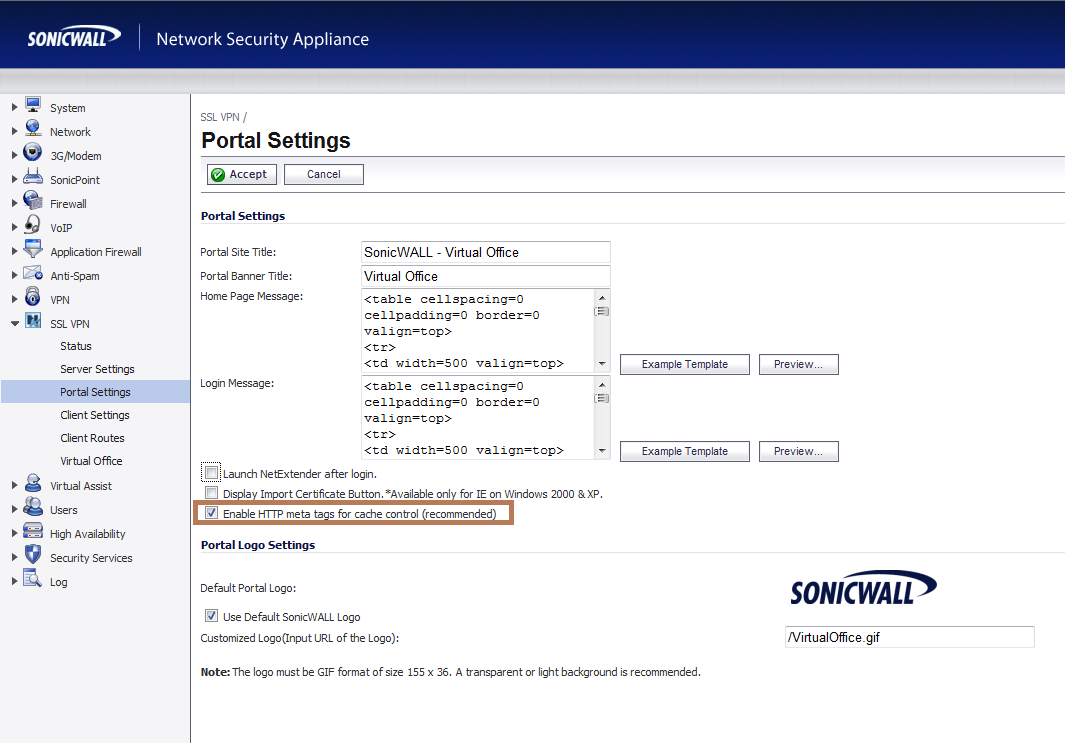Image resolution: width=1065 pixels, height=743 pixels.
Task: Click the Portal Site Title field
Action: pos(486,252)
